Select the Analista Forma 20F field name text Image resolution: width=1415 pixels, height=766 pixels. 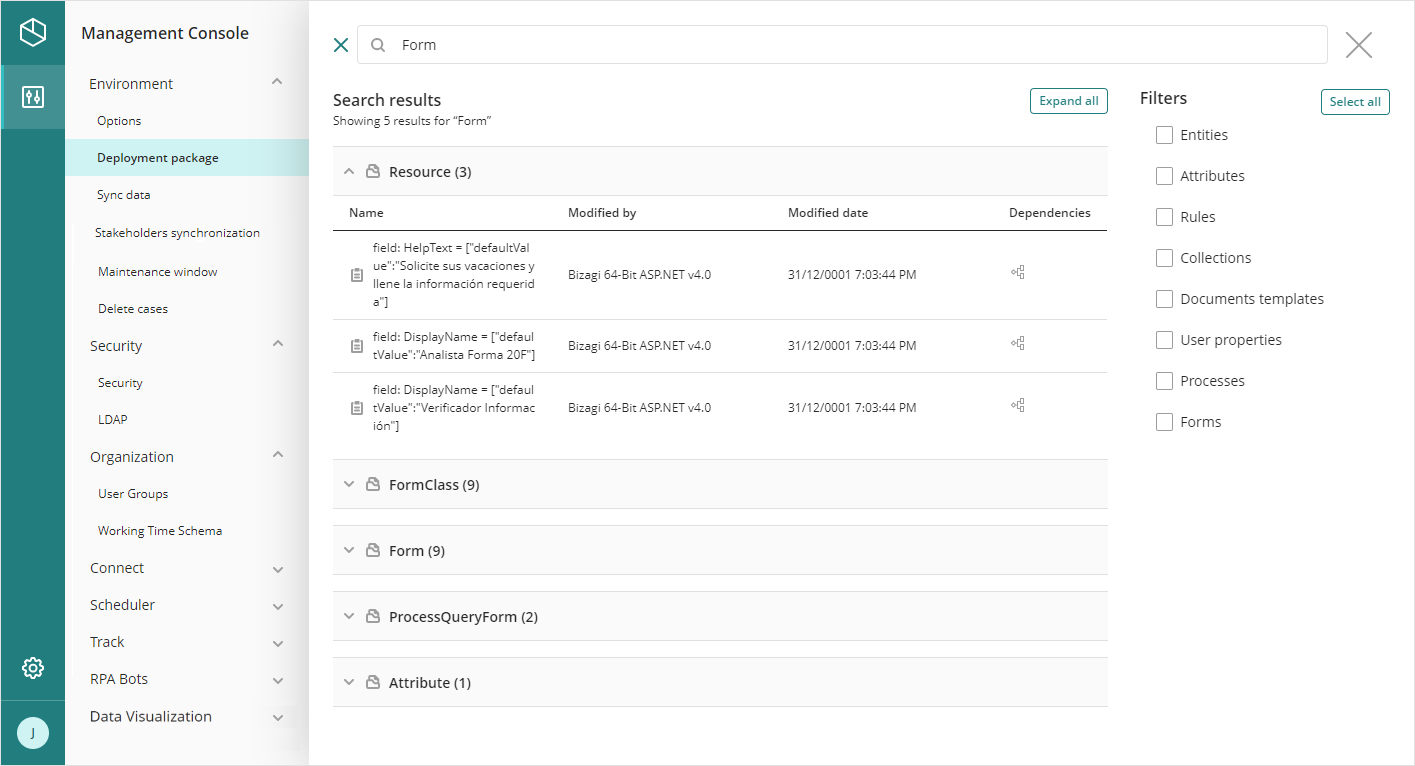tap(454, 346)
